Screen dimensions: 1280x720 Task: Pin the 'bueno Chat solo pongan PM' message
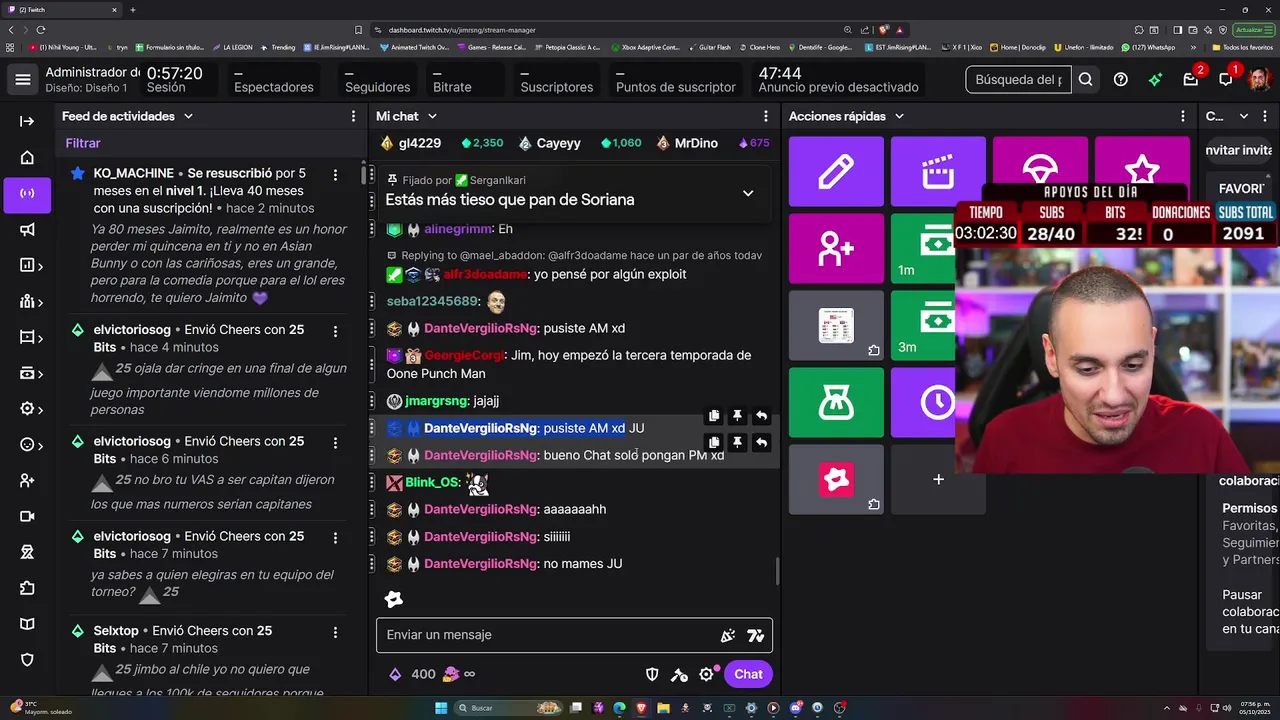coord(737,441)
